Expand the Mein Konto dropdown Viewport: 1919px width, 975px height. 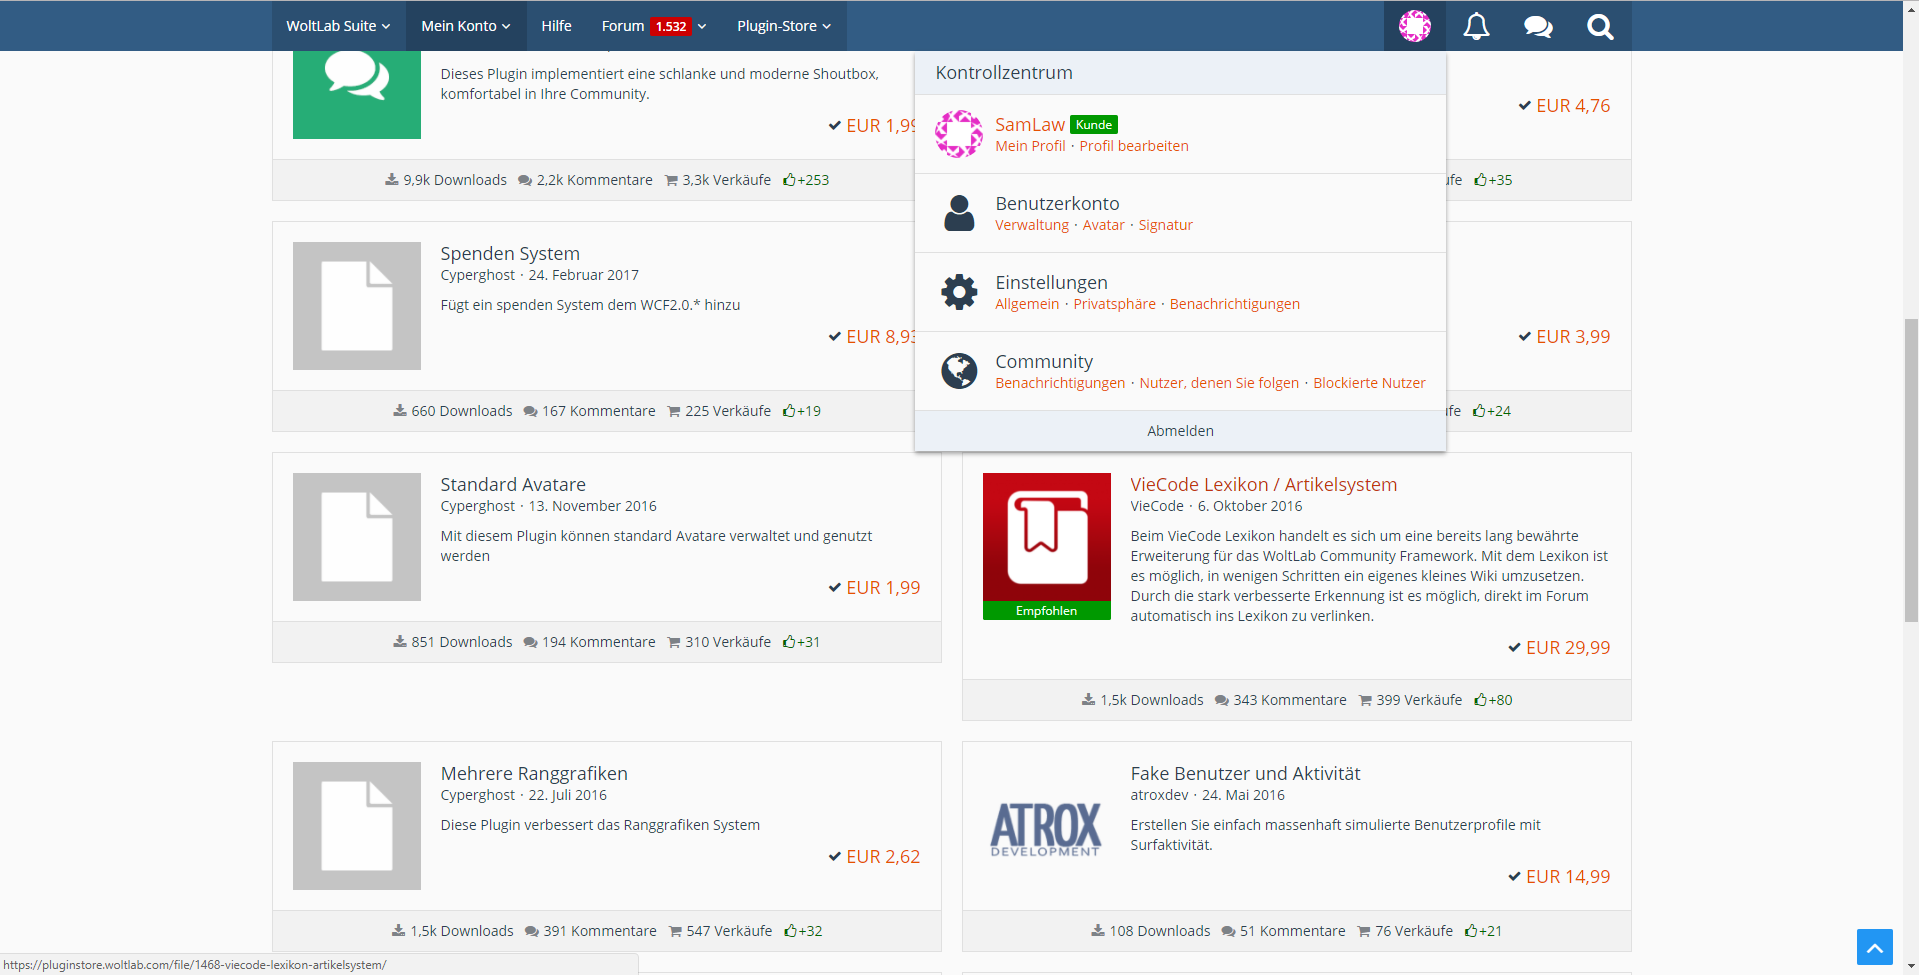(x=465, y=26)
